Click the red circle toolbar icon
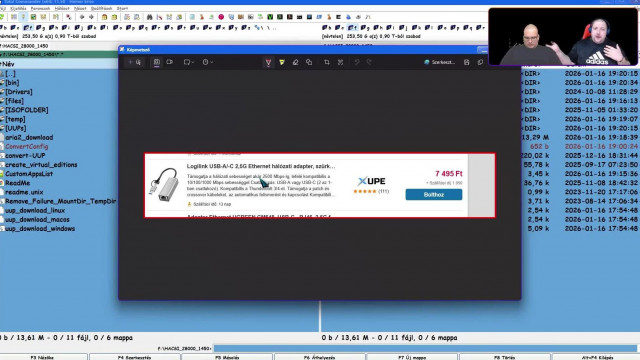Viewport: 640px width, 360px height. pos(221,17)
